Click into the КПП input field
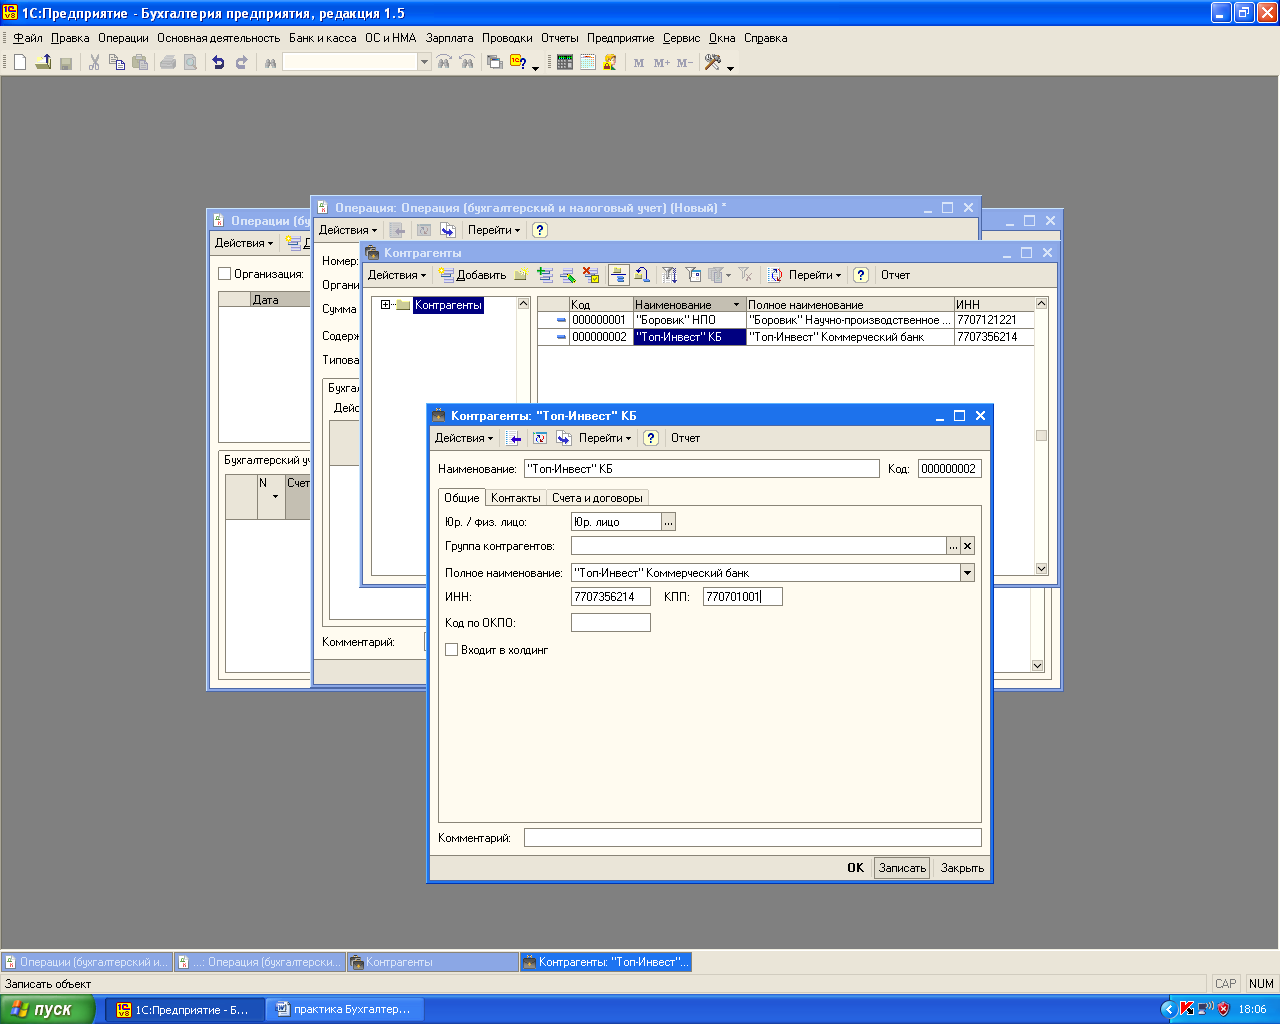The image size is (1280, 1024). pos(743,597)
